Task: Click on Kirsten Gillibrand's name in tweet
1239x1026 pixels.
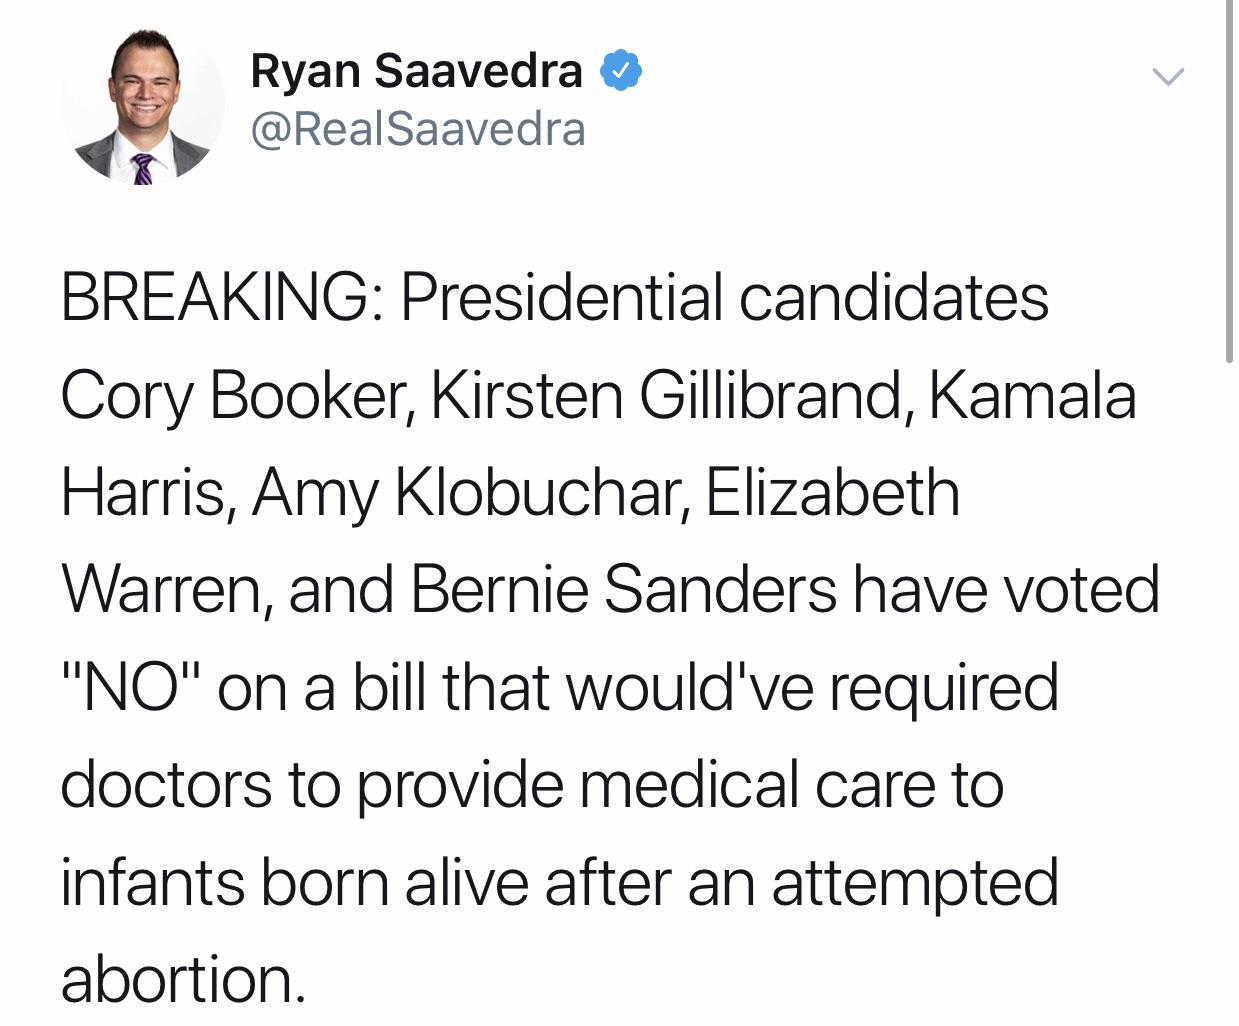Action: pyautogui.click(x=668, y=395)
